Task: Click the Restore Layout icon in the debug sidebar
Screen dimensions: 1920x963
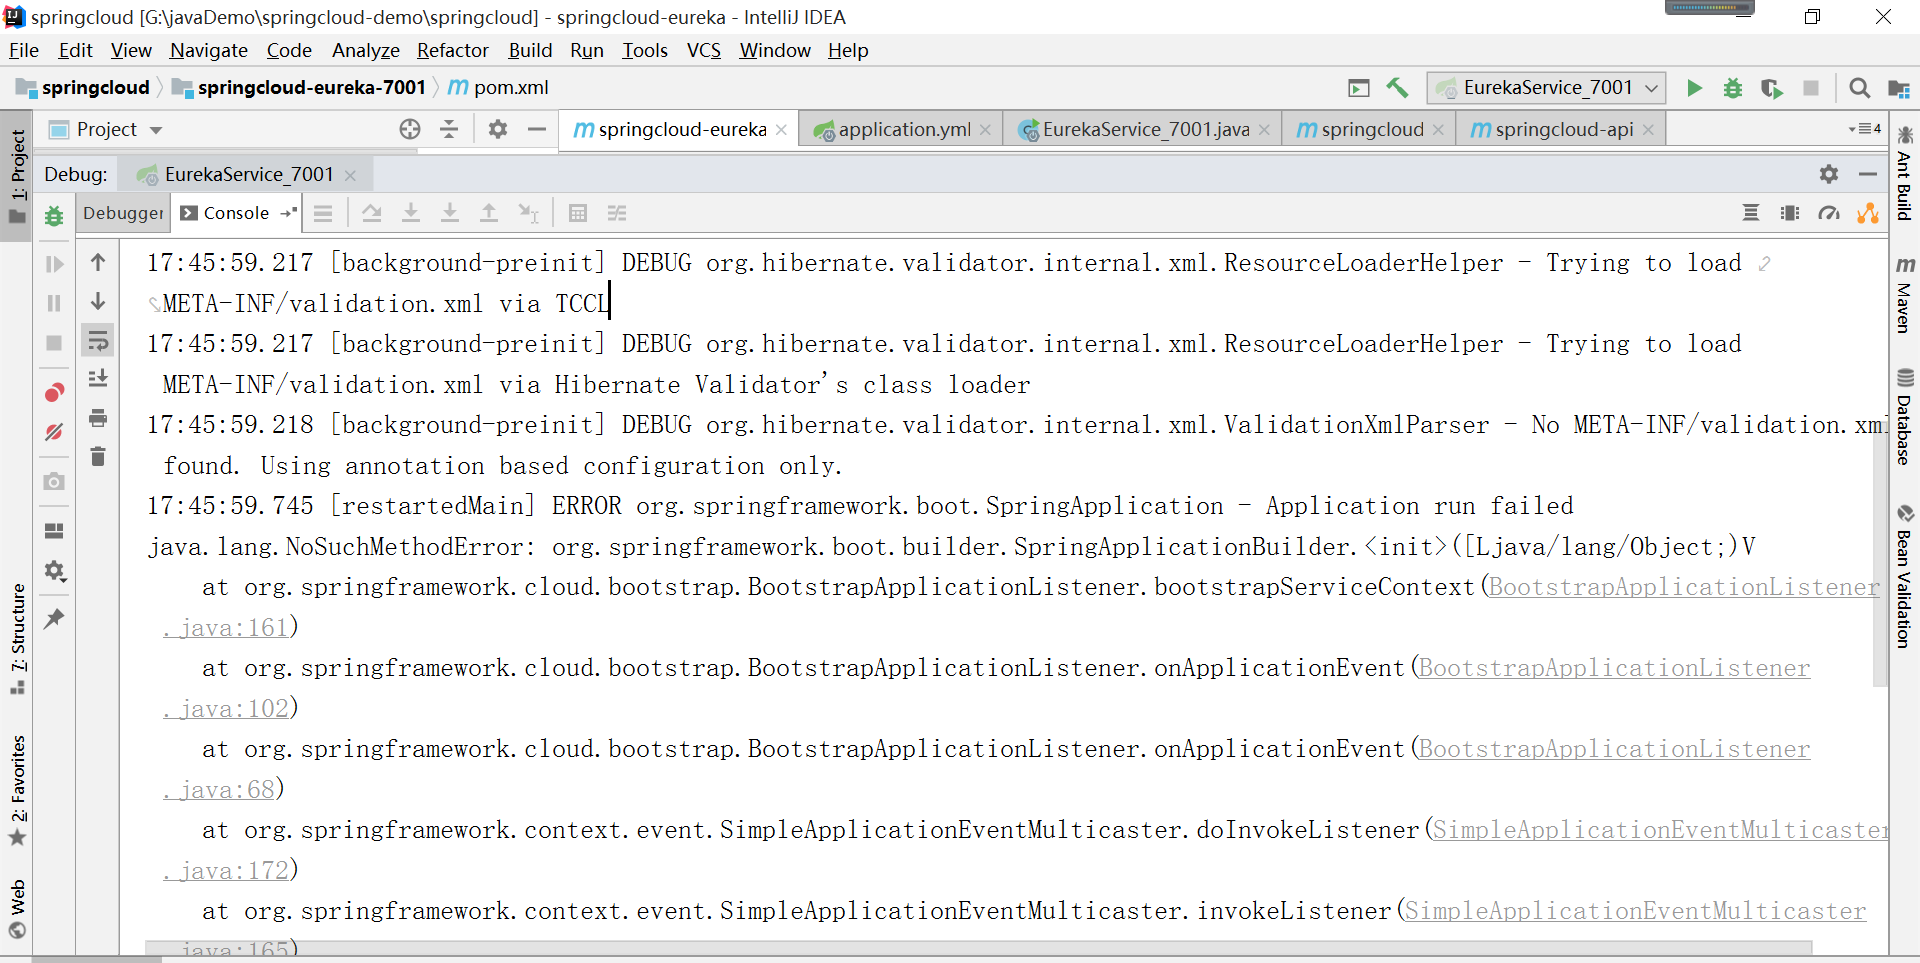Action: point(54,530)
